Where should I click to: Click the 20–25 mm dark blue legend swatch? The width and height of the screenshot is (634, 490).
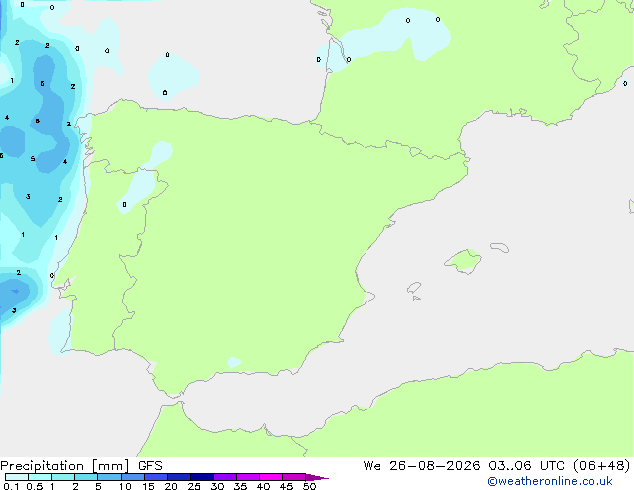179,477
